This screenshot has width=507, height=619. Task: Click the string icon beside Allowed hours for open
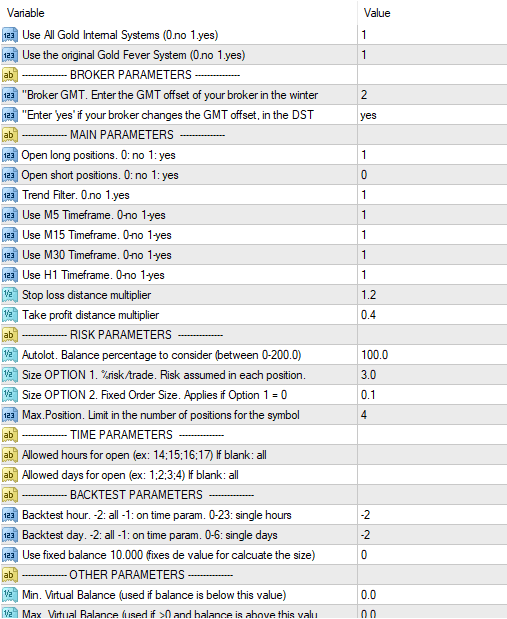9,455
